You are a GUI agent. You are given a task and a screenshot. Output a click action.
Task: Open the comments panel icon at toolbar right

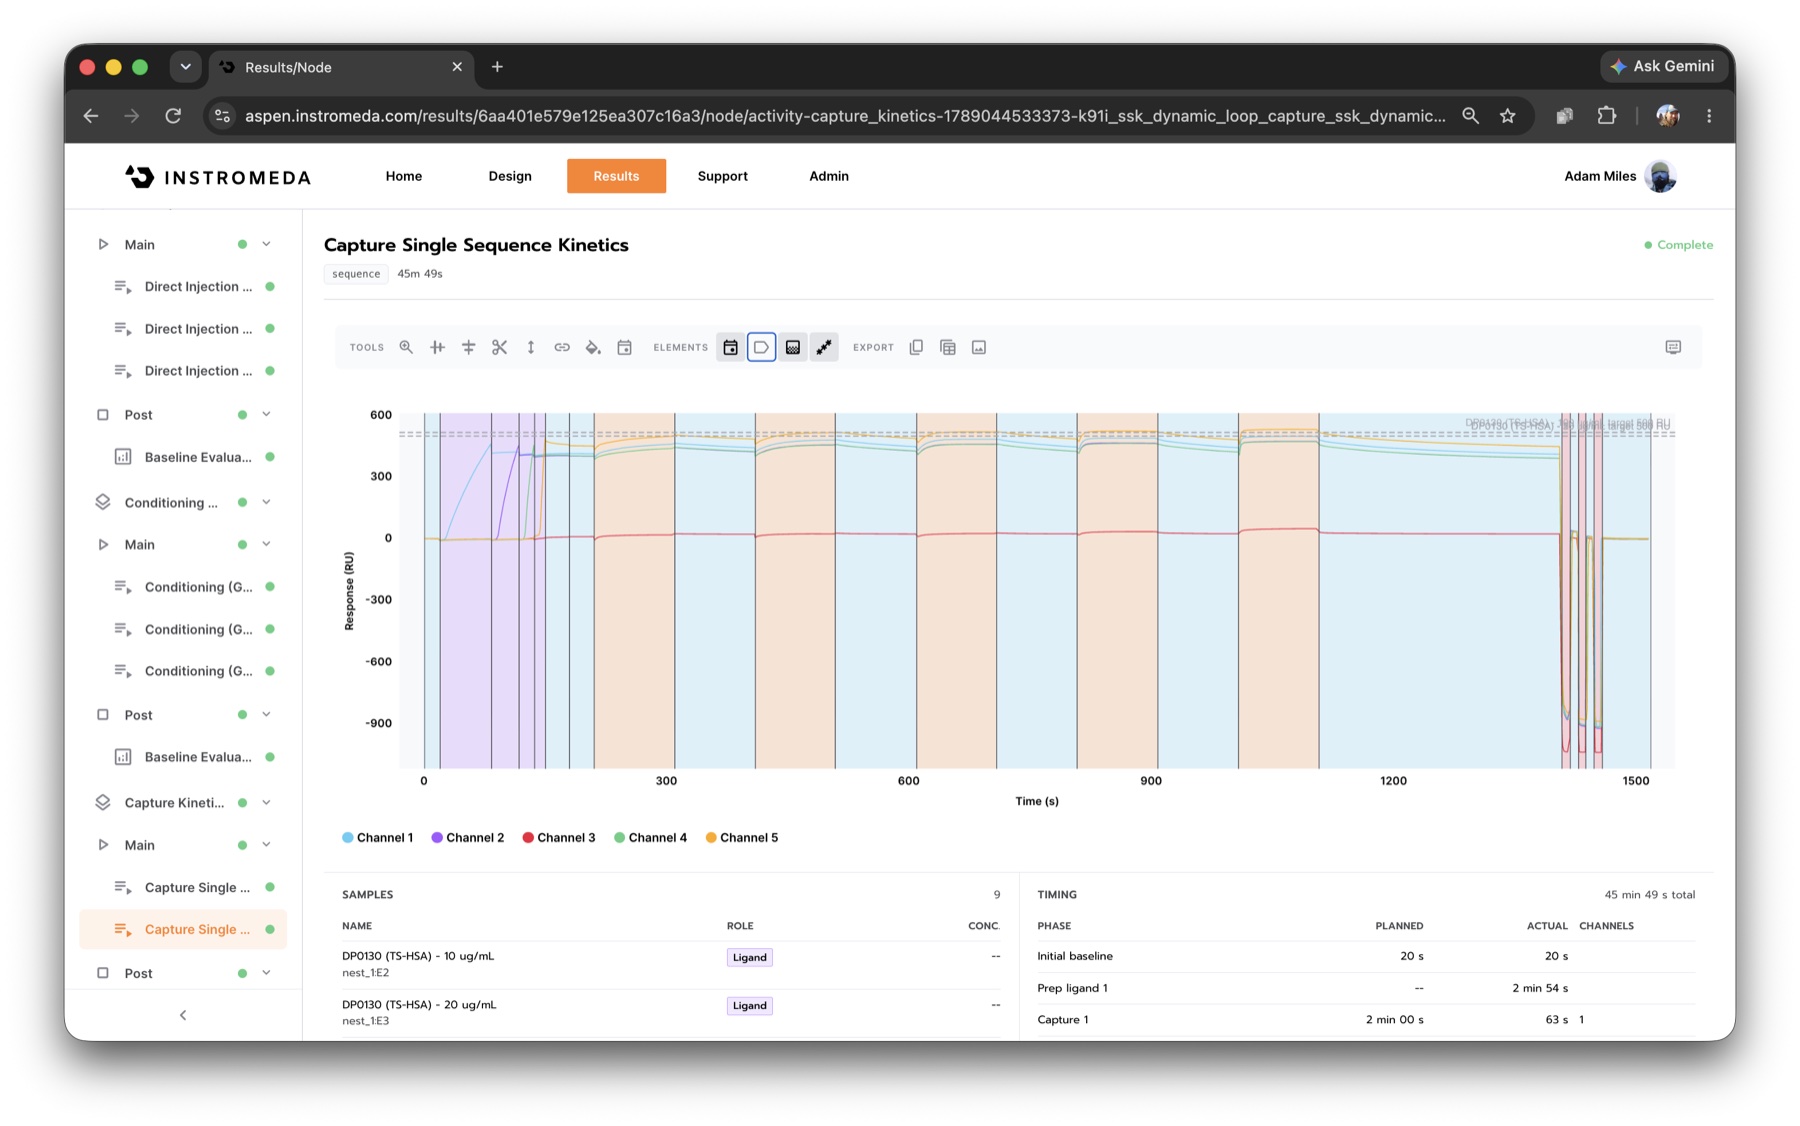point(1673,347)
